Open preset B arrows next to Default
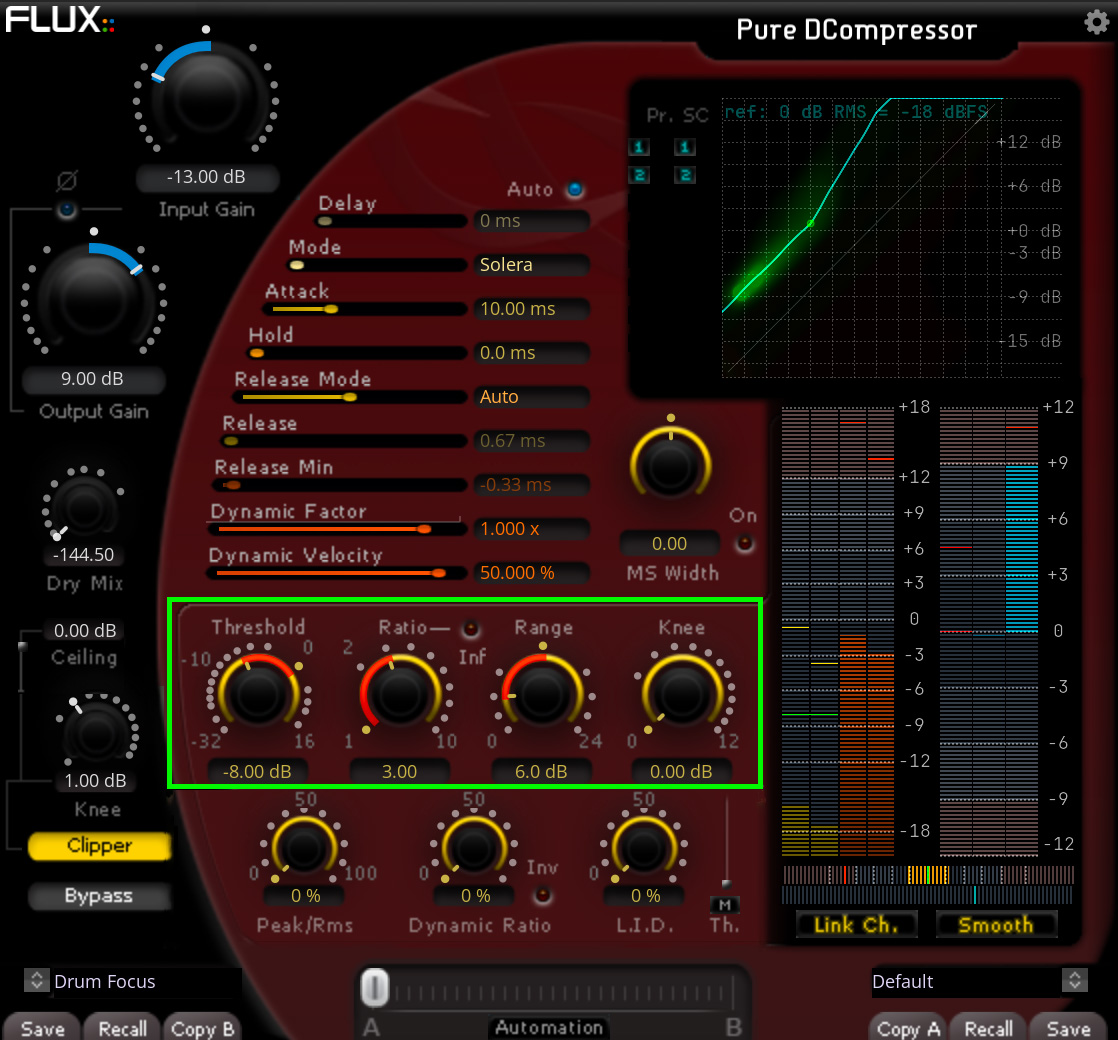 1075,980
